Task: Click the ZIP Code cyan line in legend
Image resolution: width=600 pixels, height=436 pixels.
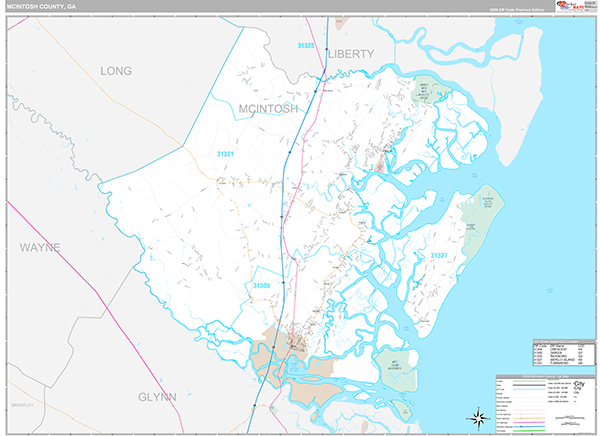Action: click(529, 389)
